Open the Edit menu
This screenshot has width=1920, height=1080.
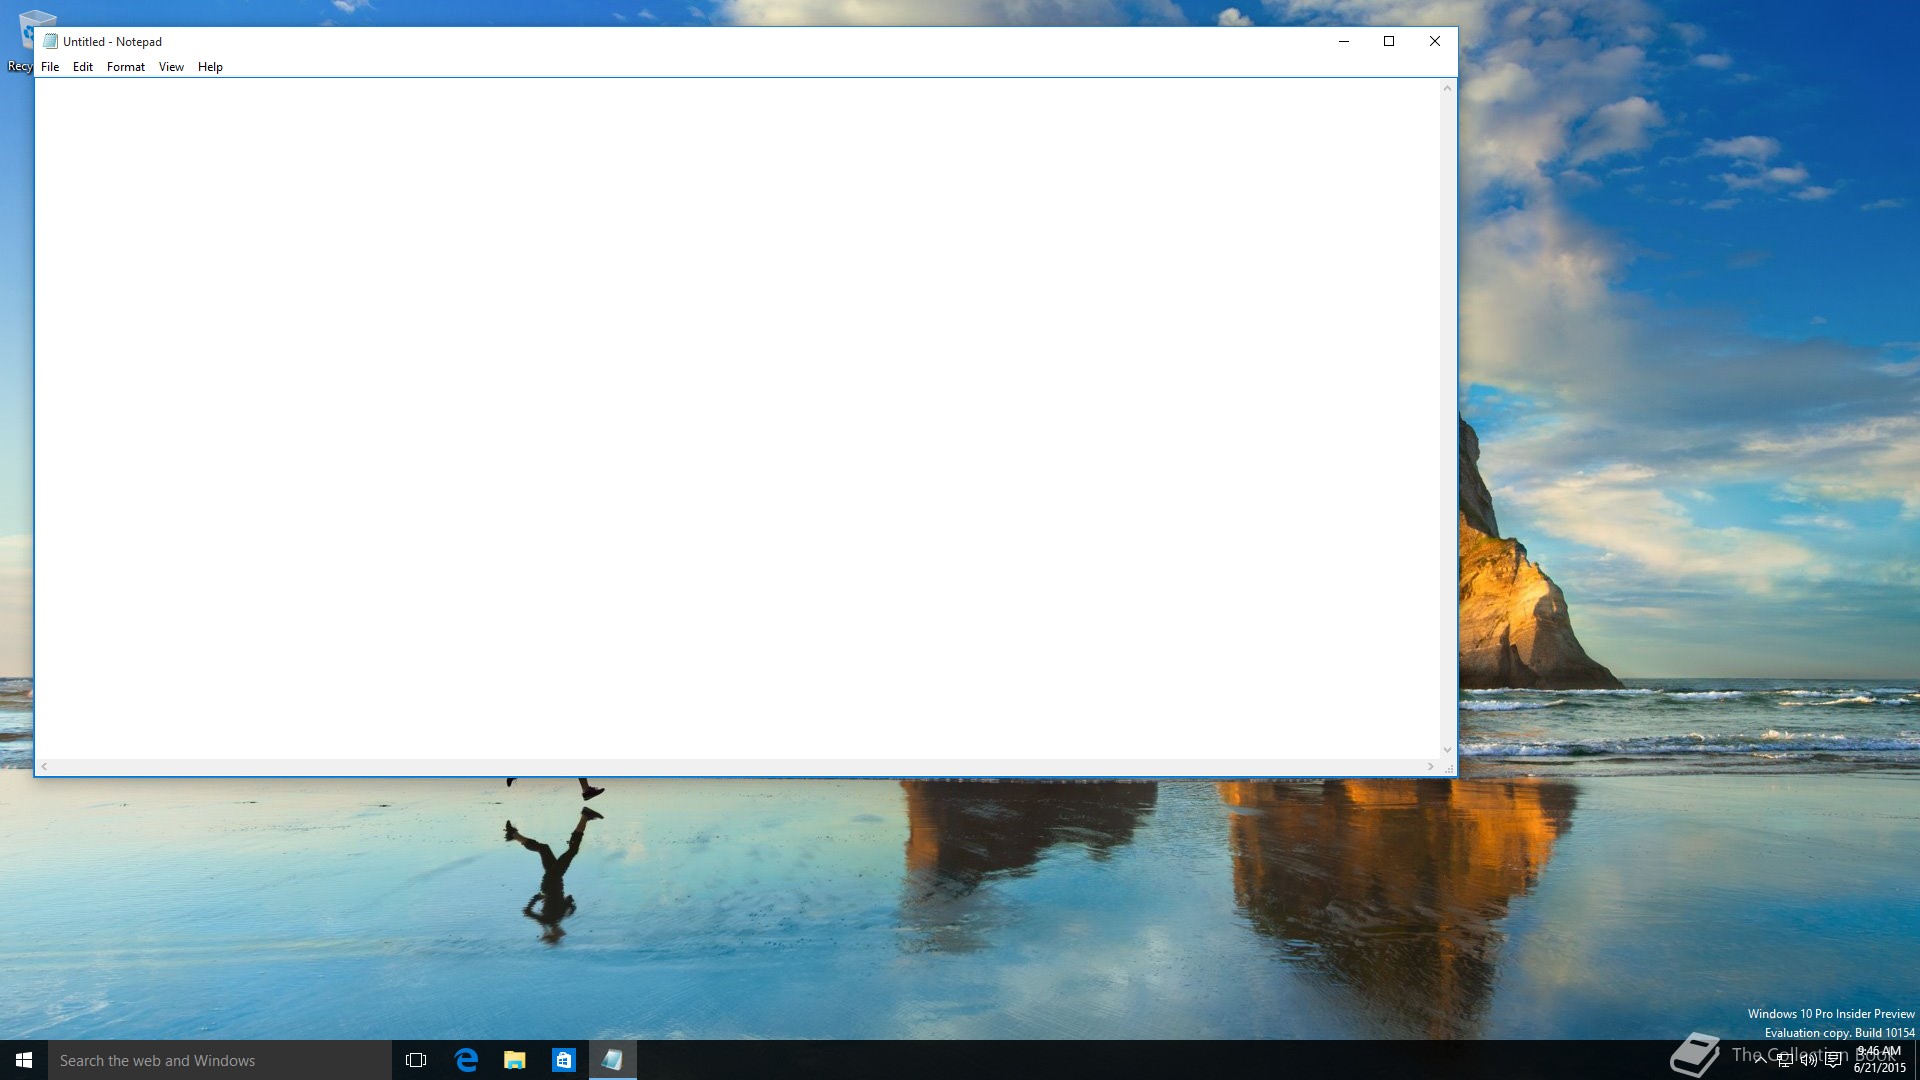click(83, 67)
